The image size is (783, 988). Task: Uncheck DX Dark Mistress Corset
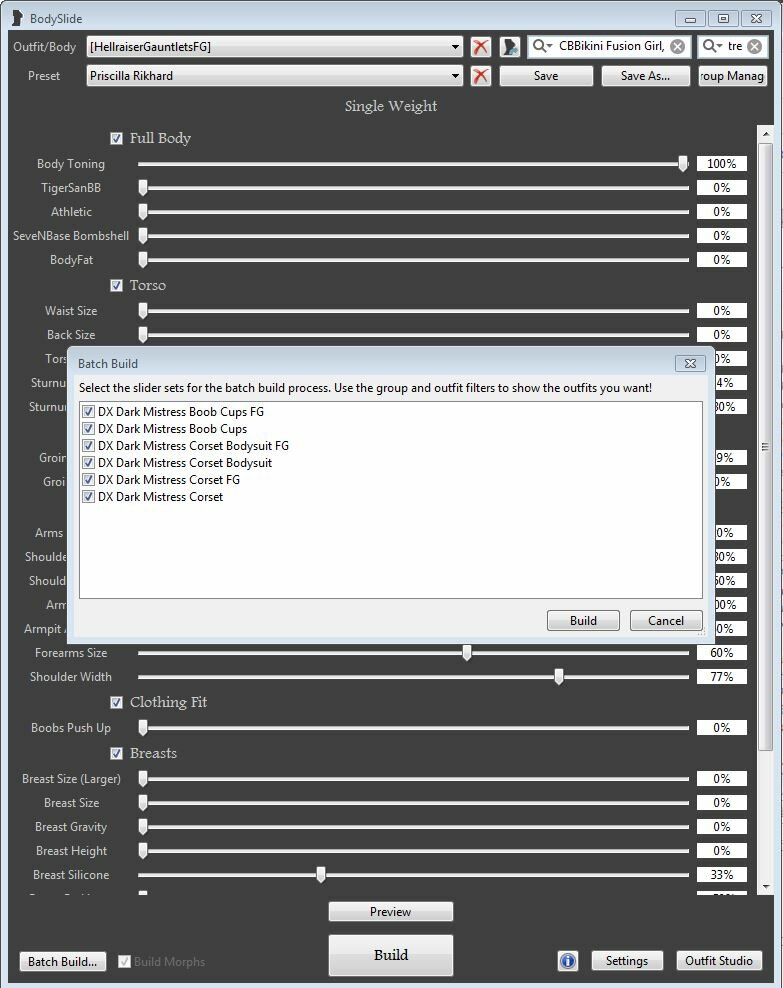pyautogui.click(x=90, y=497)
